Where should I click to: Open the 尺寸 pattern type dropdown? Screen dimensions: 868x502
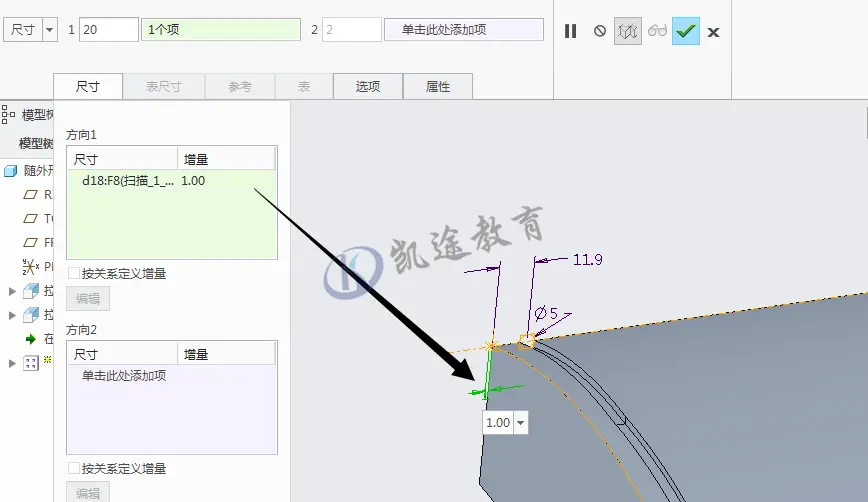[49, 30]
